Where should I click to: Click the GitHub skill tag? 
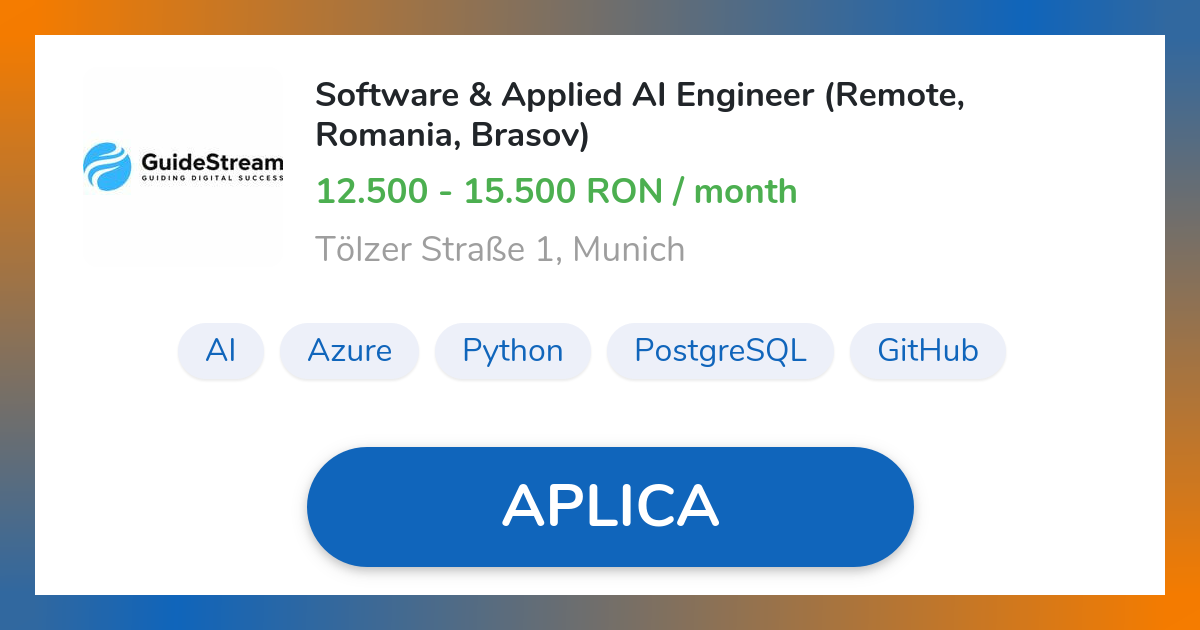click(927, 350)
